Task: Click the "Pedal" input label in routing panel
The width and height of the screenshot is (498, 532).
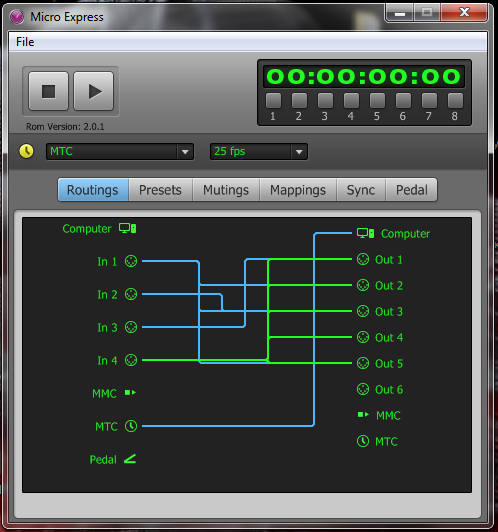Action: 103,459
